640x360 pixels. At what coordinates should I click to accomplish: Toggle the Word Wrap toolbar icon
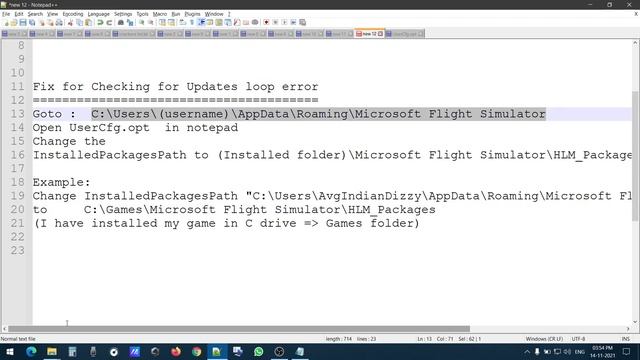[182, 22]
